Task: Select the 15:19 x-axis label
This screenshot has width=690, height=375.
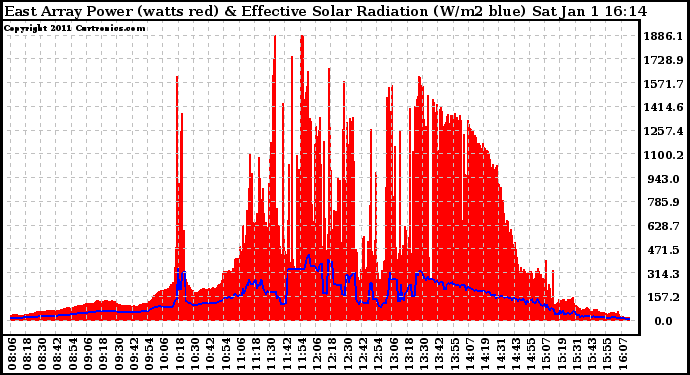Action: 561,354
